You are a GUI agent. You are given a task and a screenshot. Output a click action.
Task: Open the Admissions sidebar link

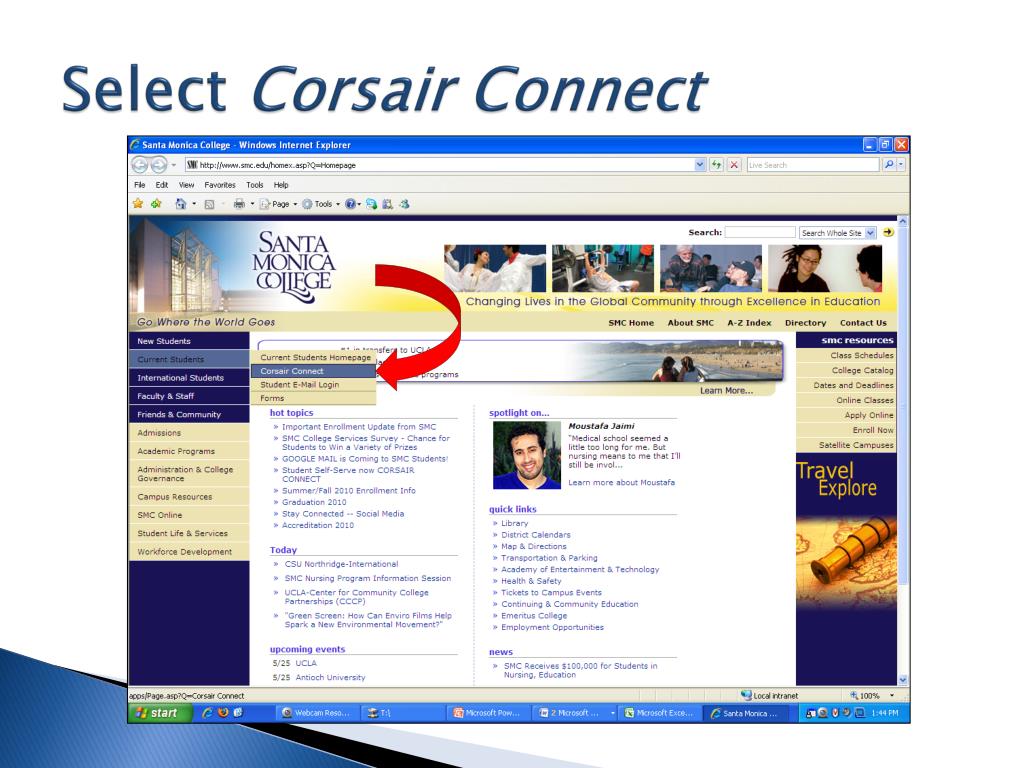click(189, 432)
